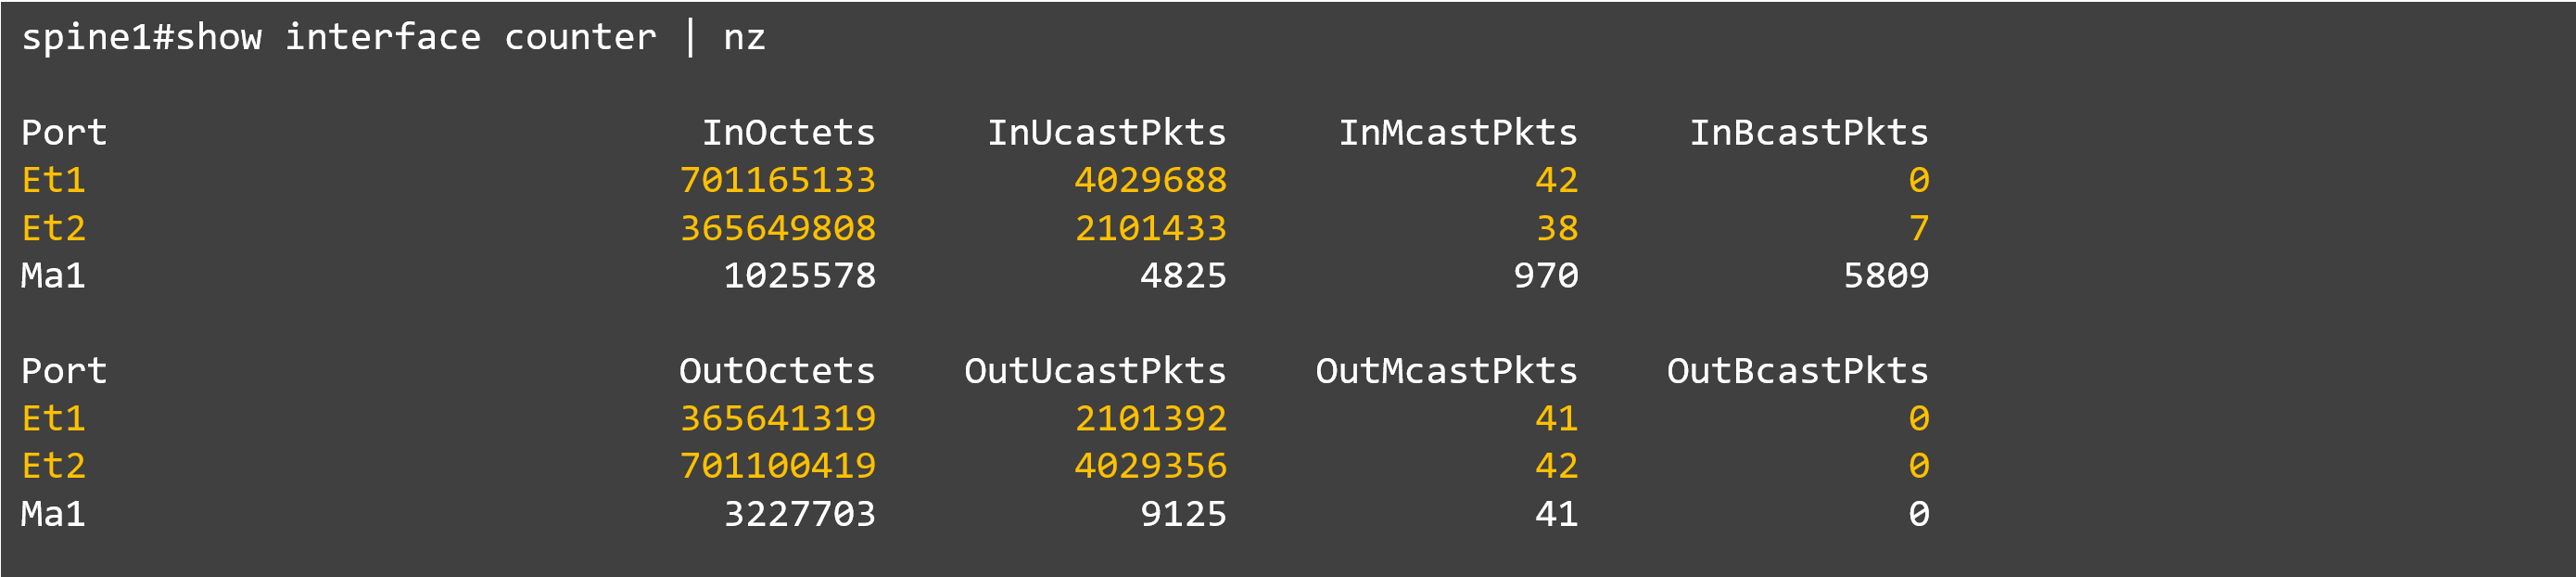The image size is (2576, 577).
Task: Click the Ma1 InBcastPkts value 5809
Action: tap(1885, 276)
